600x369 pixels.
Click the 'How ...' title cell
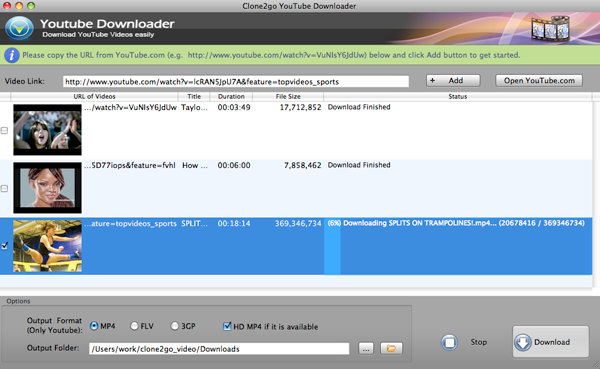pyautogui.click(x=195, y=165)
